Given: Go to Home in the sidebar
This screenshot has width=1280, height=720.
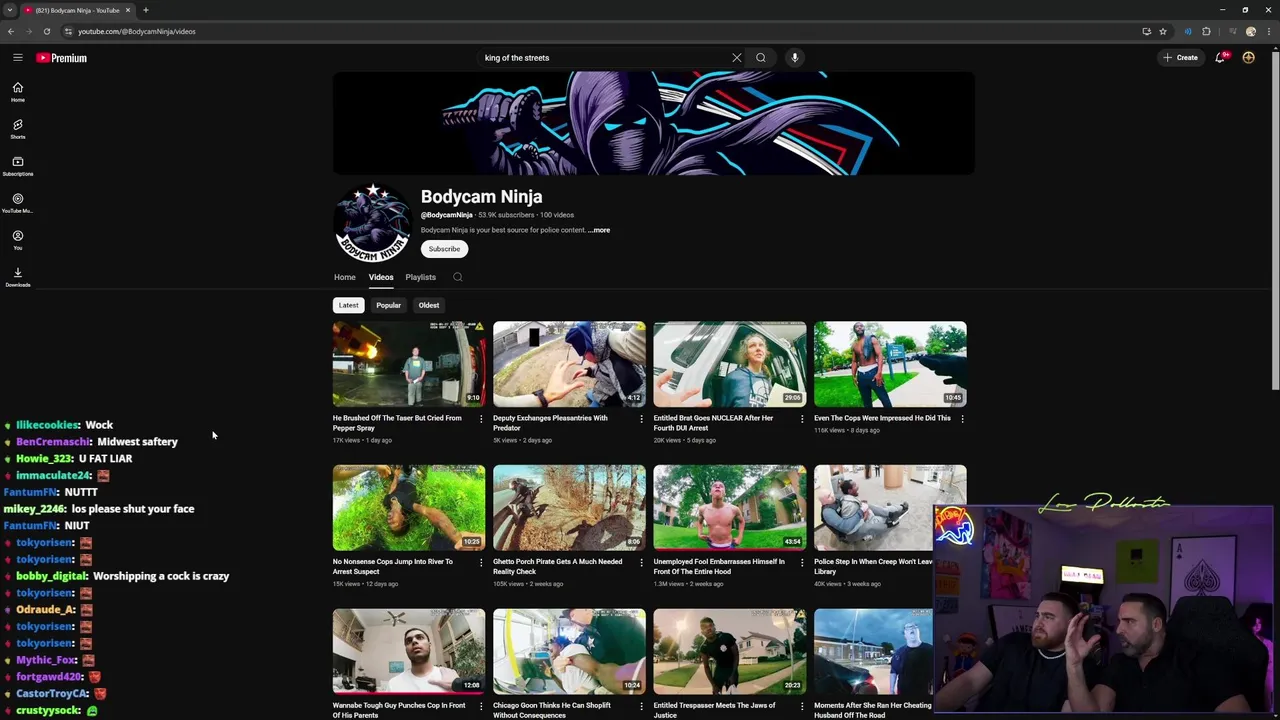Looking at the screenshot, I should 18,92.
